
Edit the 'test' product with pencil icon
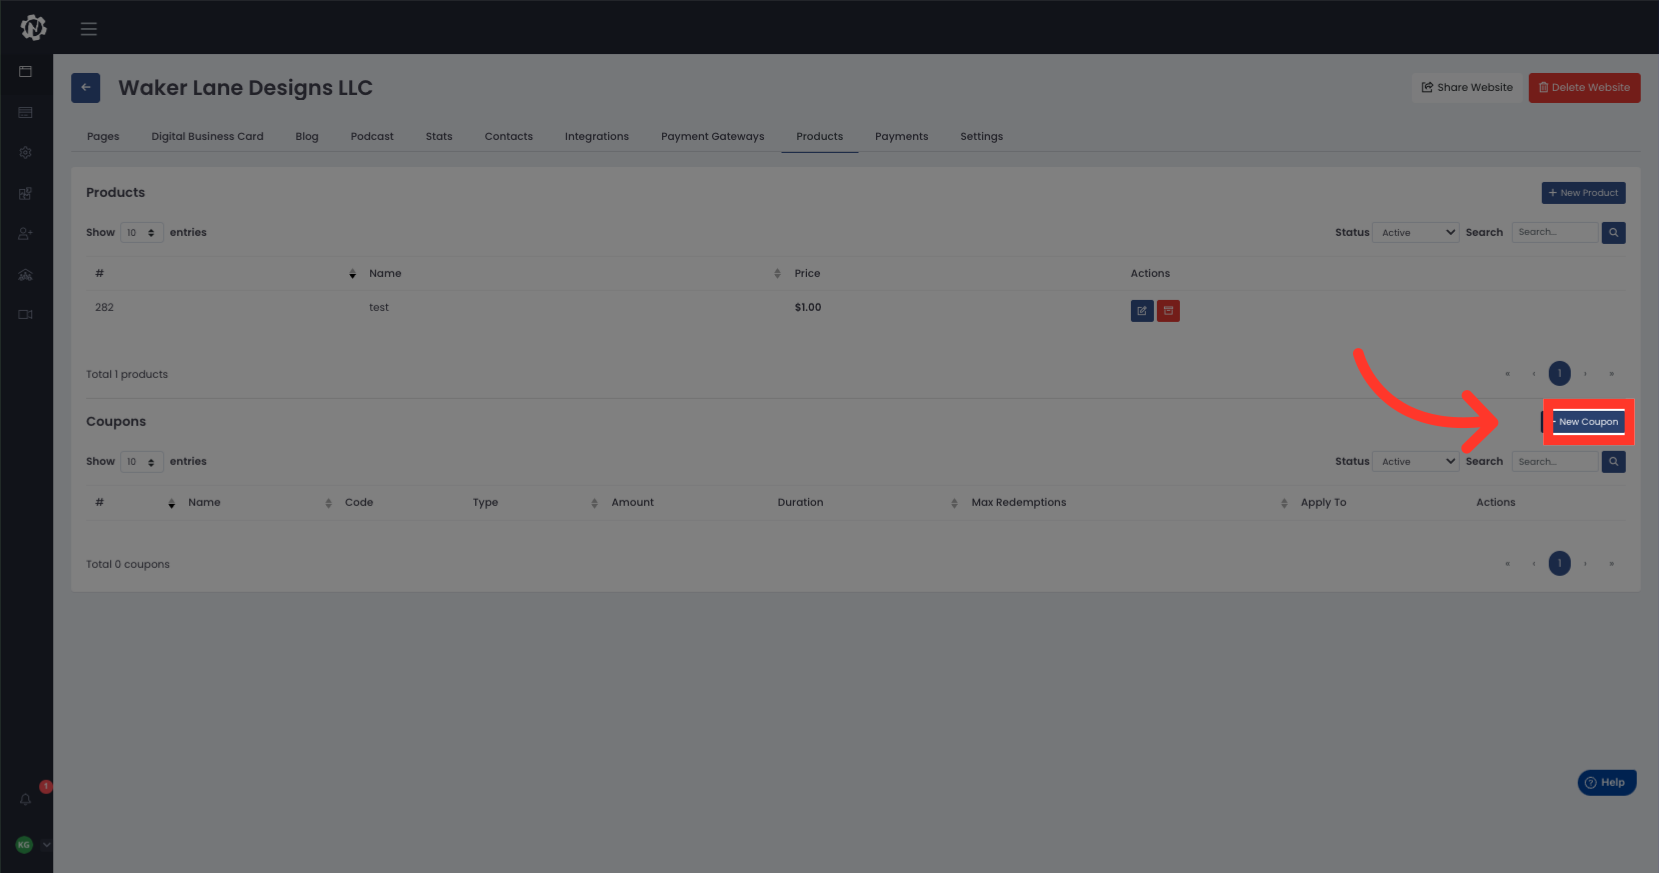1142,311
